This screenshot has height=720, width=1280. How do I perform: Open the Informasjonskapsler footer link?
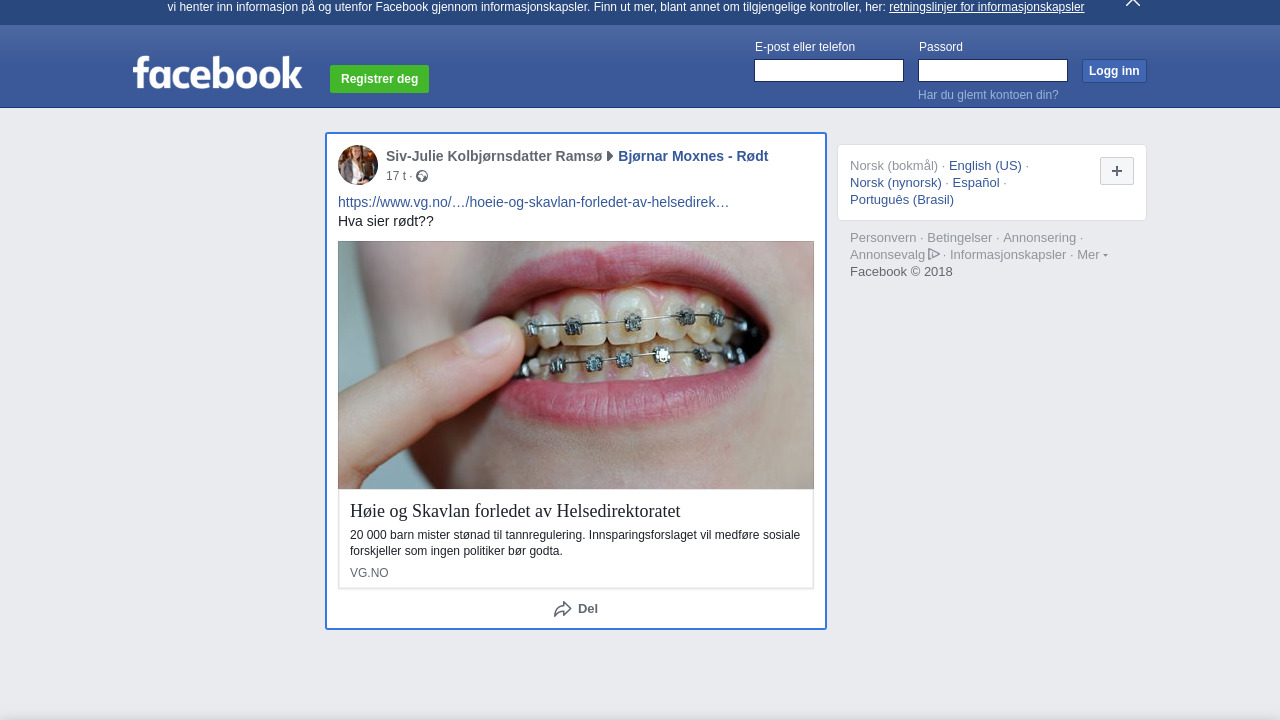point(1008,255)
